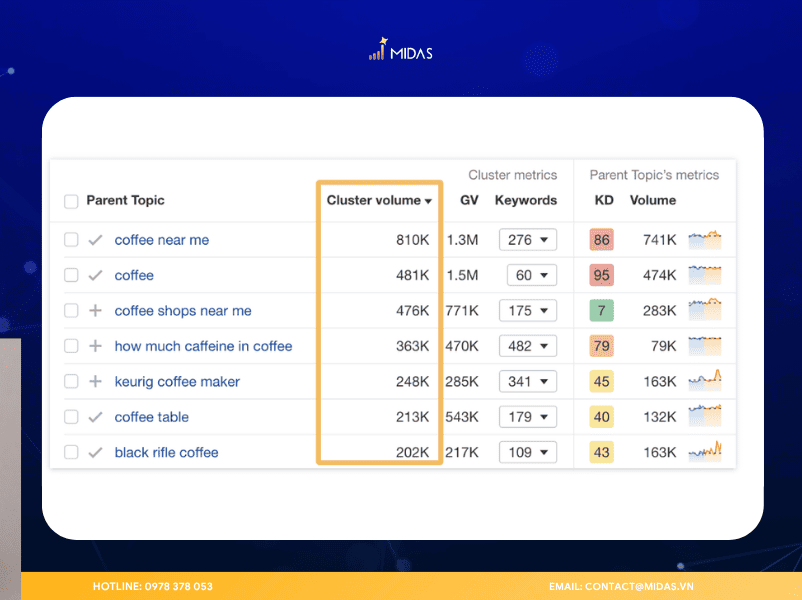
Task: Check the box for how much caffeine in coffee
Action: pyautogui.click(x=71, y=346)
